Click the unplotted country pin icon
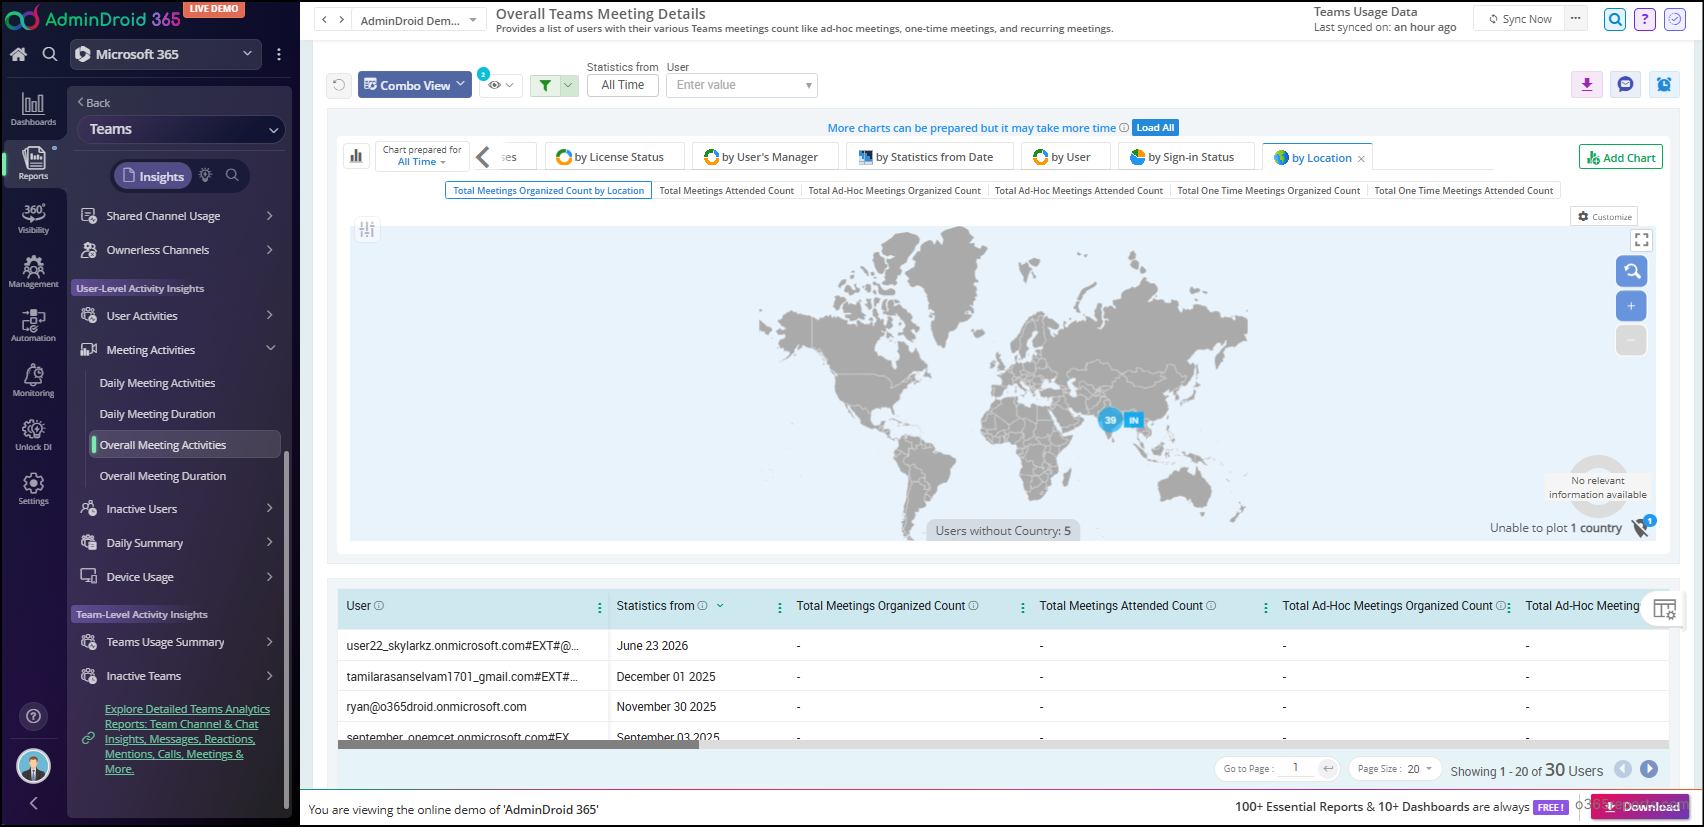 tap(1642, 526)
